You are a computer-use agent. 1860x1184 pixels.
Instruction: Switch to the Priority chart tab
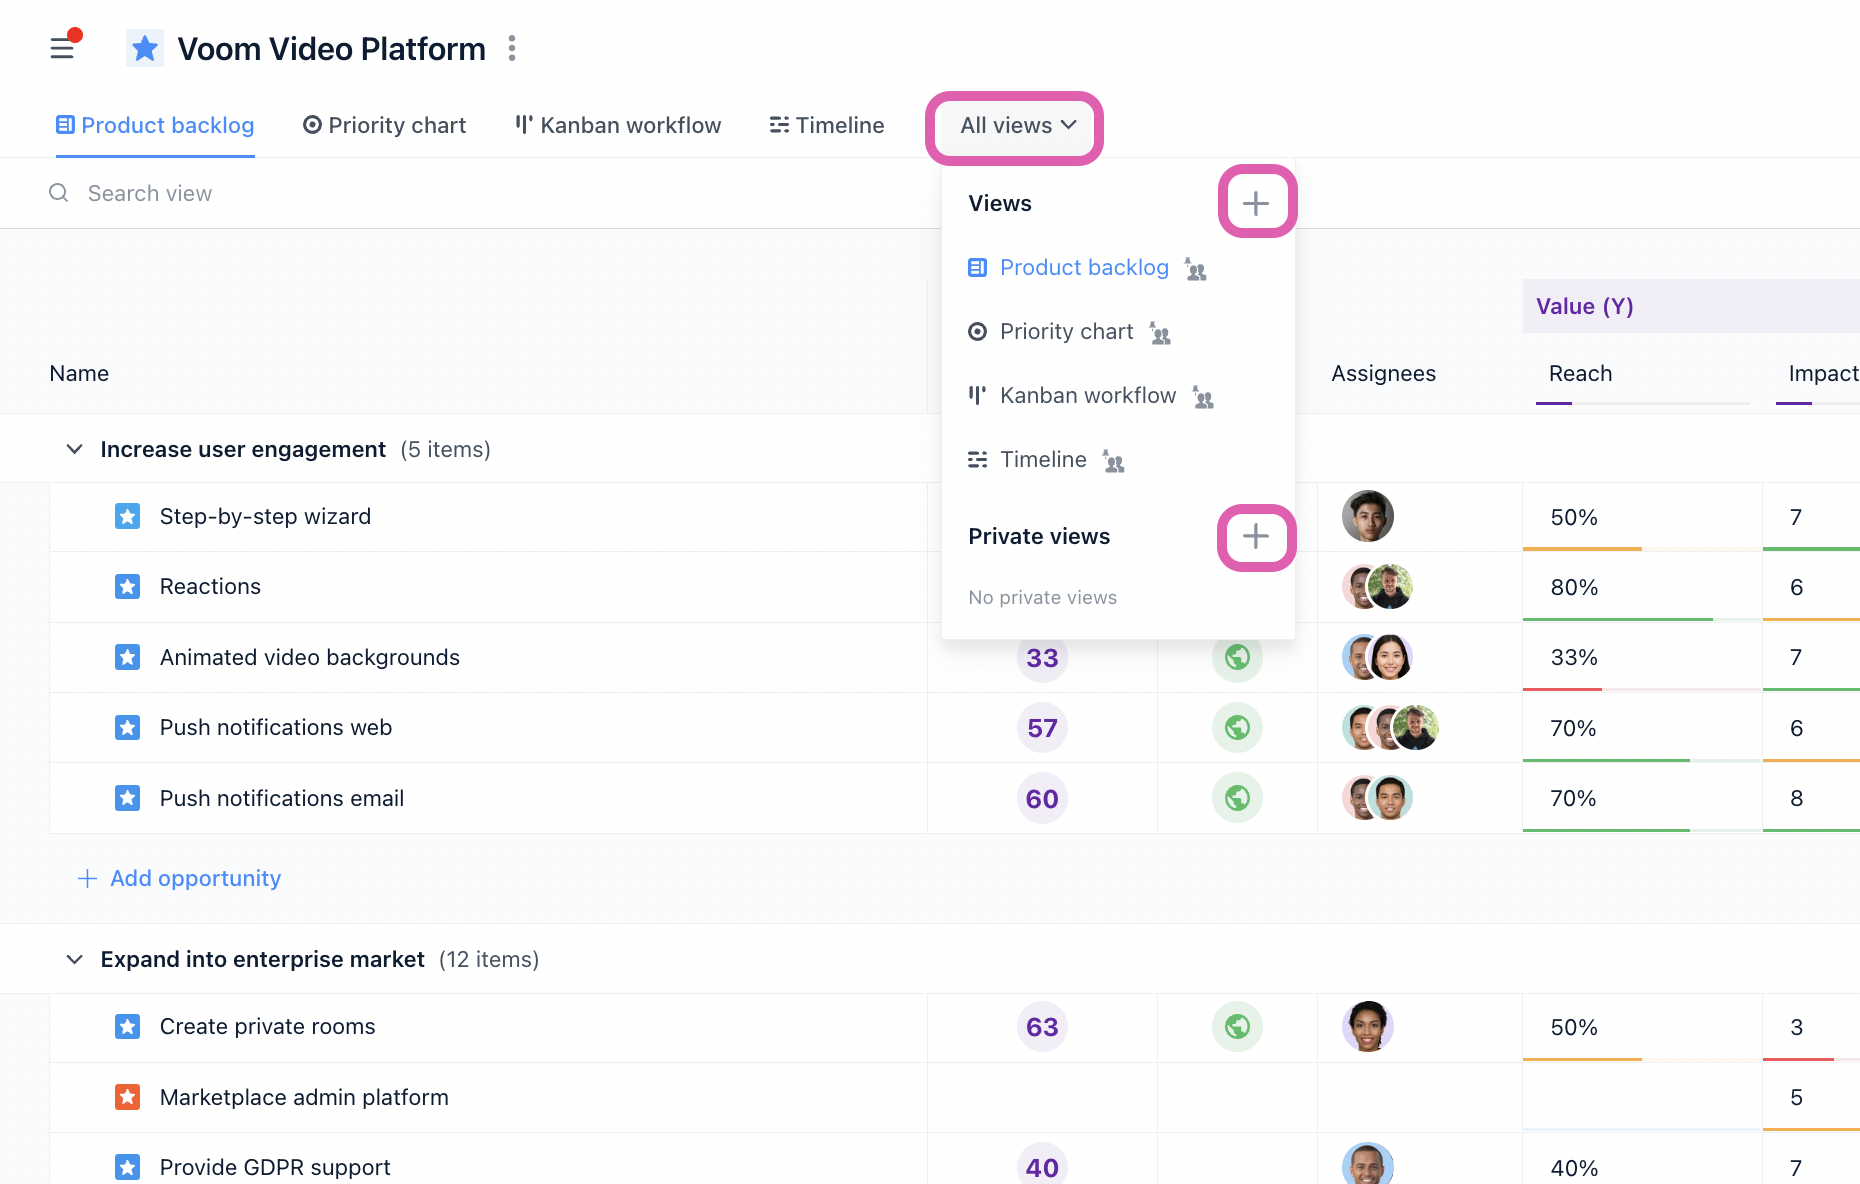coord(384,125)
